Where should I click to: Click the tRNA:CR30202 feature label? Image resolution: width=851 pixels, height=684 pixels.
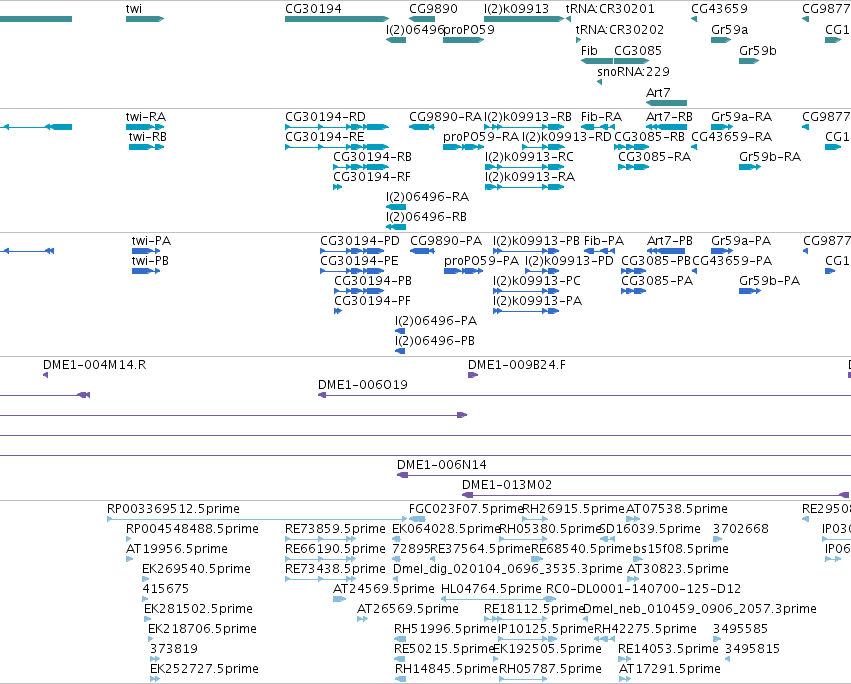tap(619, 29)
